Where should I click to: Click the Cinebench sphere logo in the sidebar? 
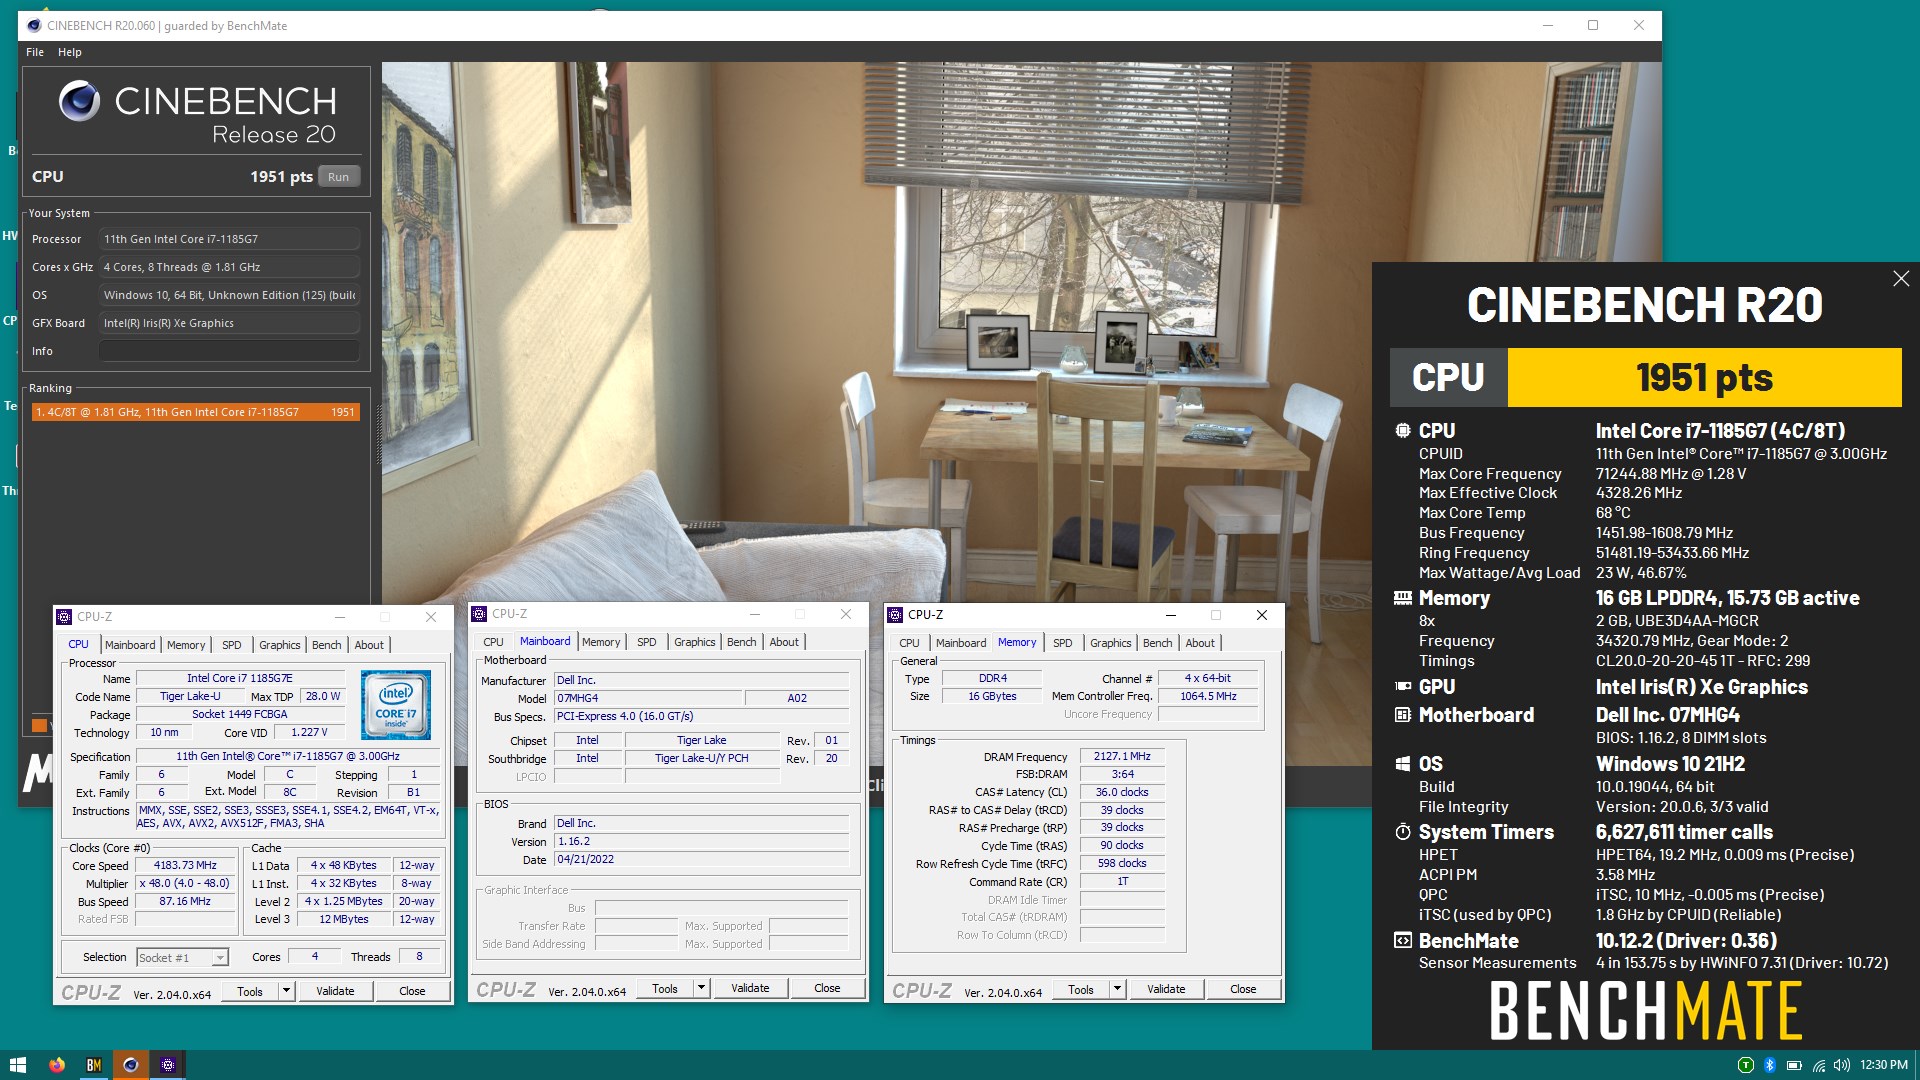pyautogui.click(x=79, y=101)
